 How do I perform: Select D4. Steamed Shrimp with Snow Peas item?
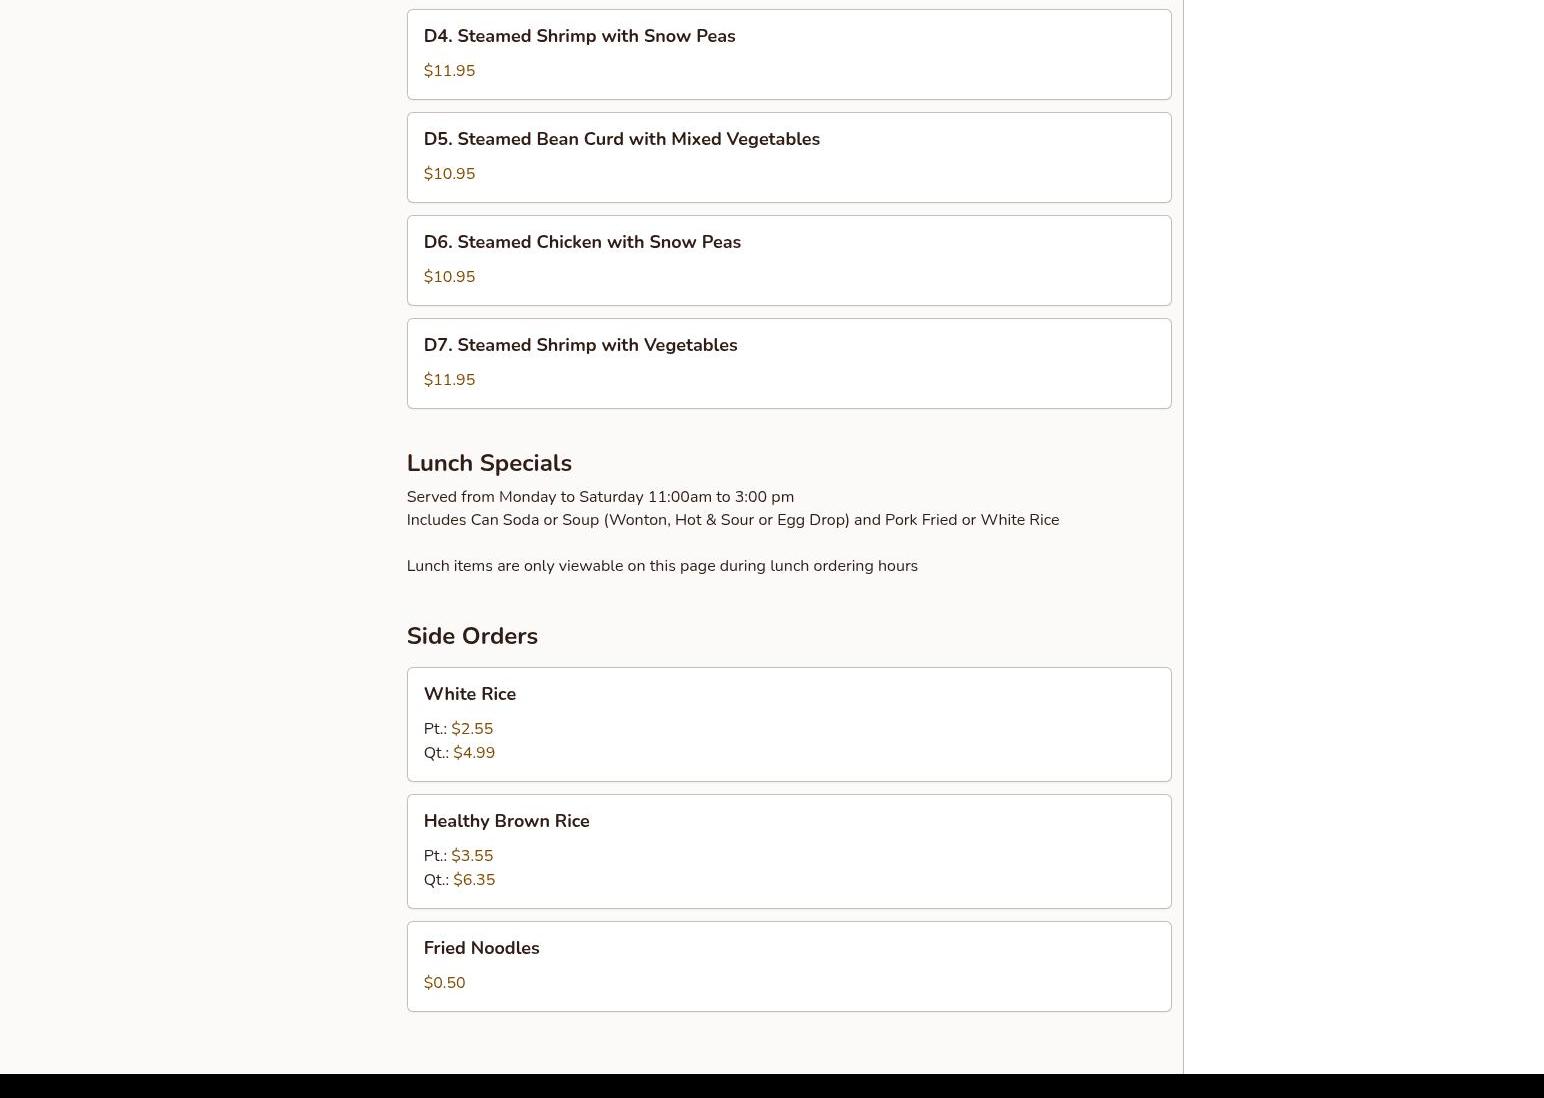pyautogui.click(x=789, y=54)
